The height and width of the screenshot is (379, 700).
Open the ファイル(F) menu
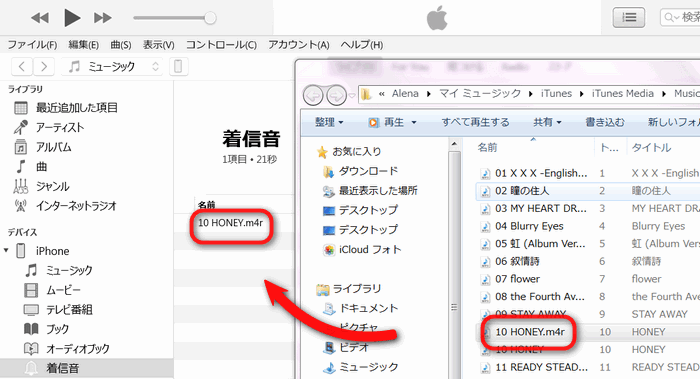pos(32,45)
